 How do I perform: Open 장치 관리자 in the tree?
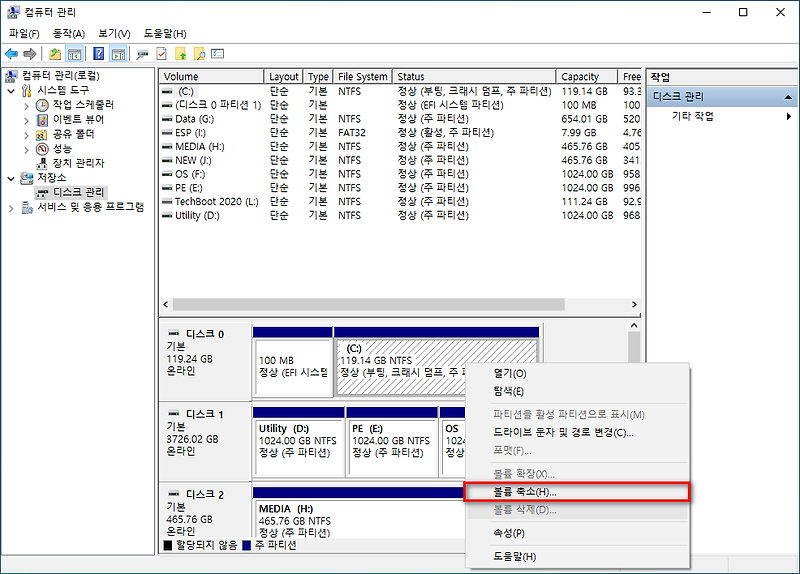pyautogui.click(x=78, y=163)
